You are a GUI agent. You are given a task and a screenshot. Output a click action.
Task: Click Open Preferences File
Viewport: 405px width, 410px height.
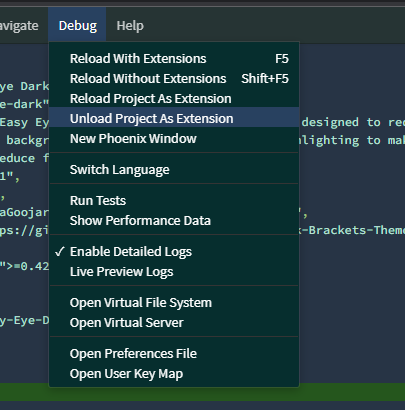point(174,354)
